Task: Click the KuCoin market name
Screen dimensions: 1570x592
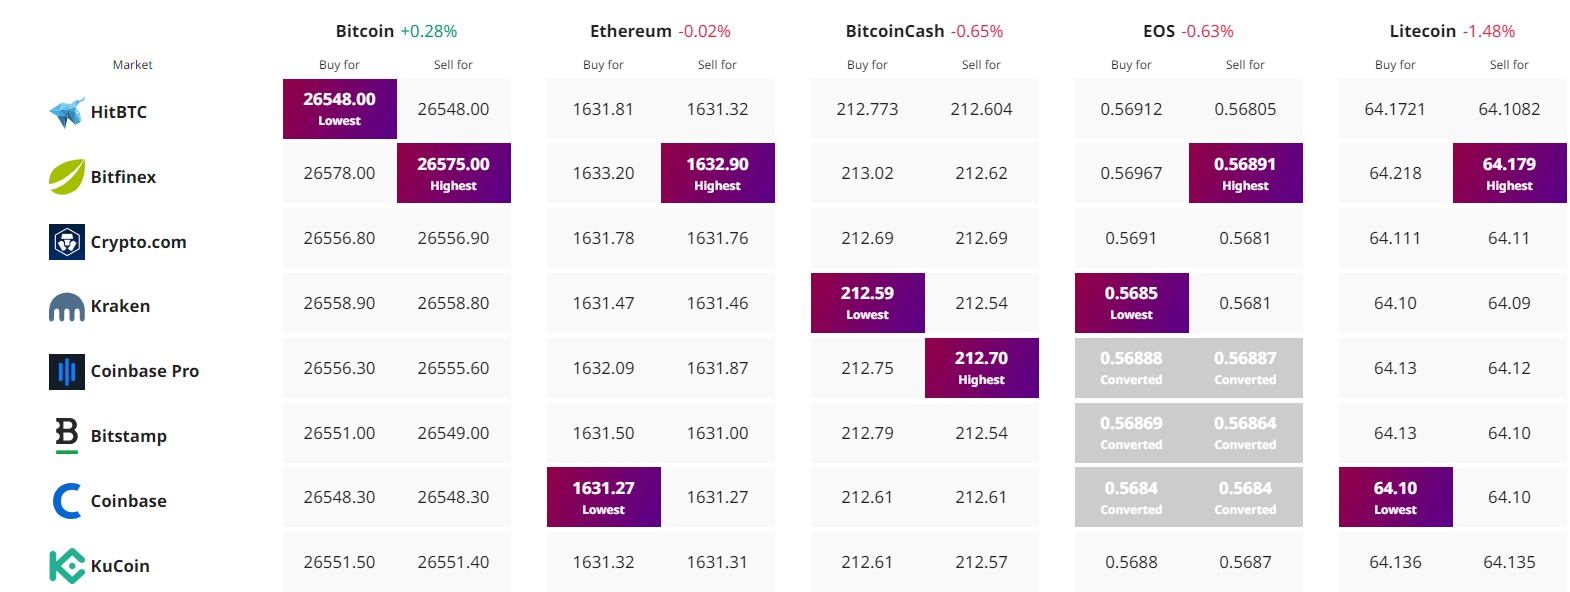Action: [120, 566]
